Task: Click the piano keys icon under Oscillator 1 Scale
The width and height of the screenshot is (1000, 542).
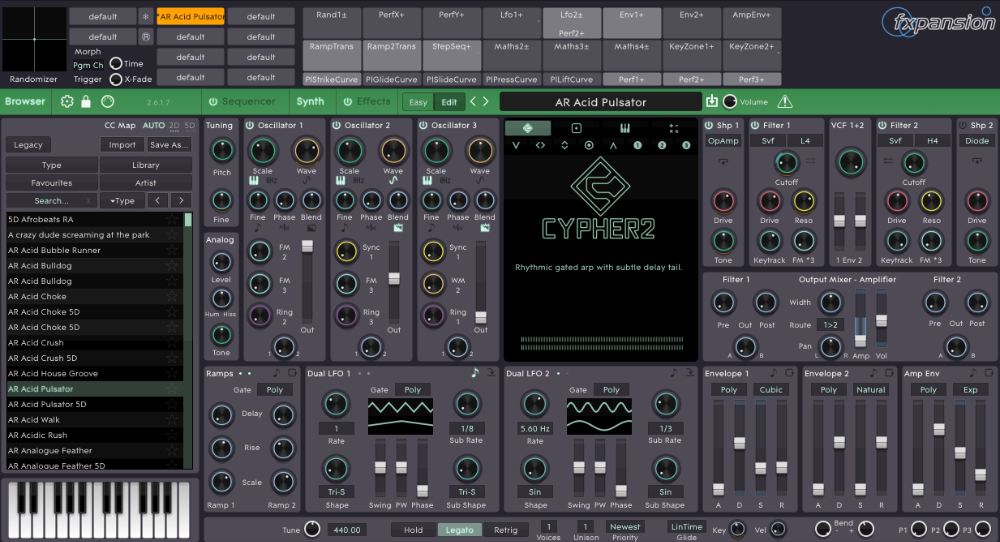Action: (254, 181)
